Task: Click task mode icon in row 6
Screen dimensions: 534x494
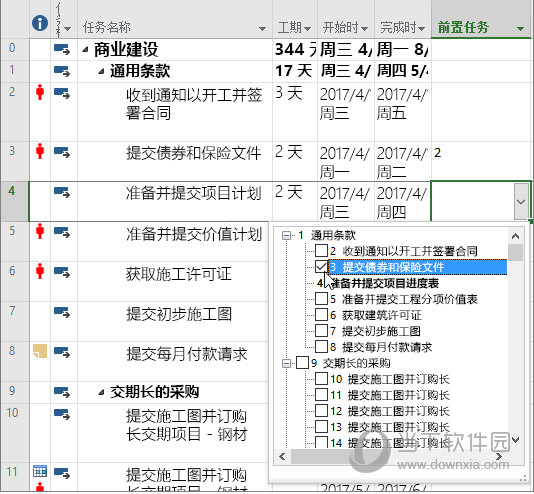Action: [x=62, y=273]
